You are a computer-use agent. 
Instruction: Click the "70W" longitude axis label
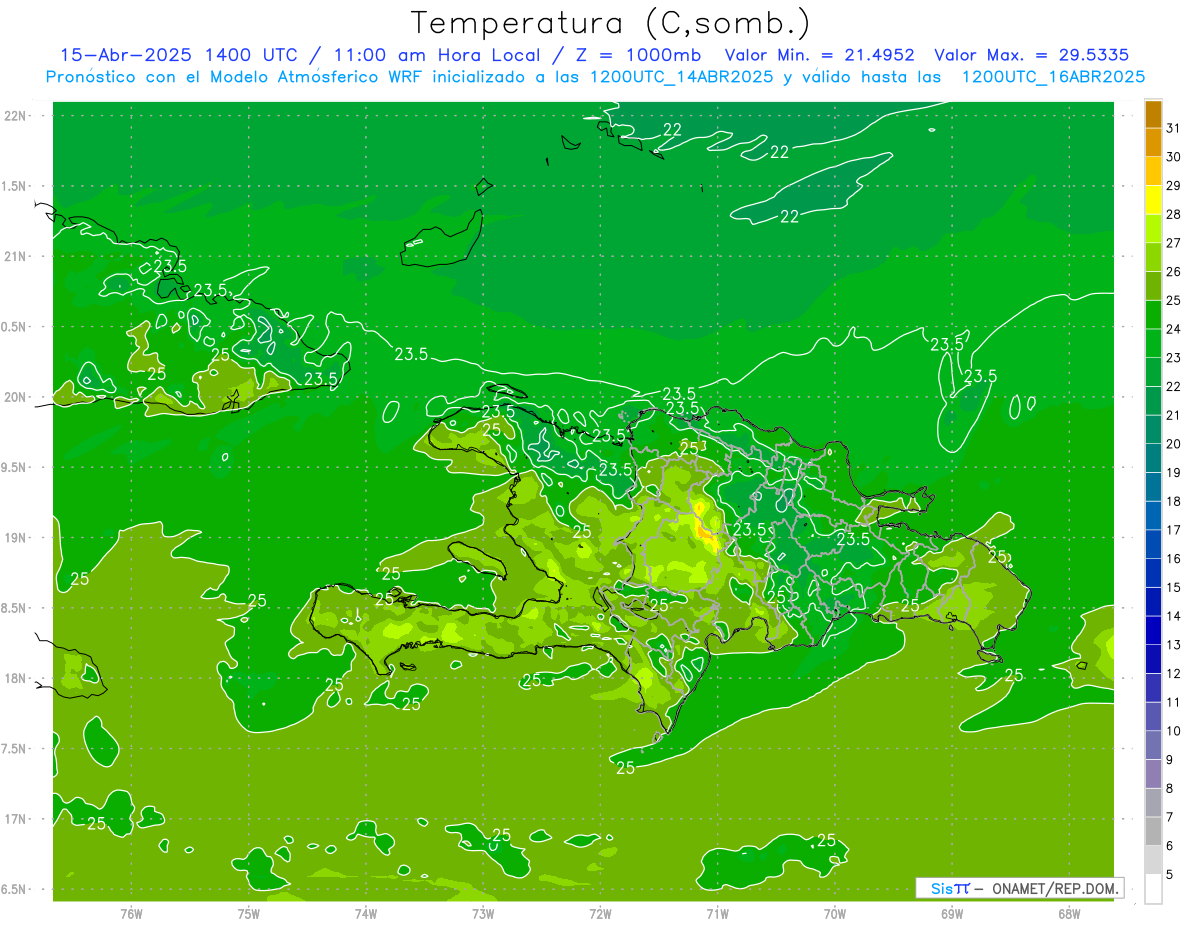[x=835, y=912]
